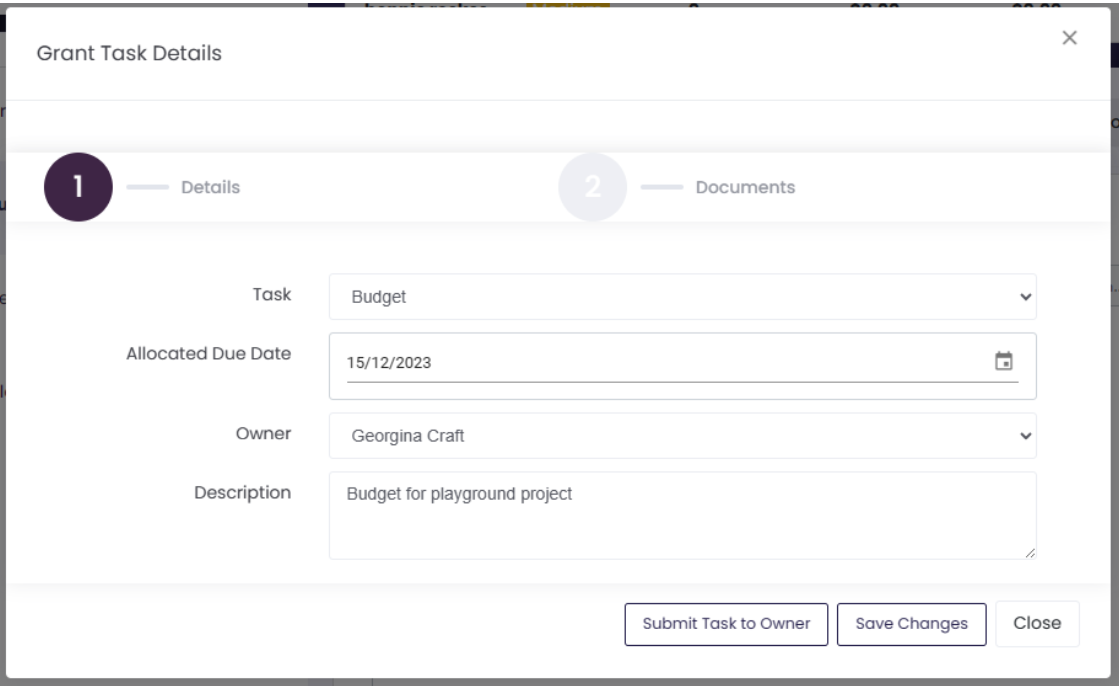The width and height of the screenshot is (1119, 686).
Task: Open the Task dropdown showing Budget
Action: point(682,296)
